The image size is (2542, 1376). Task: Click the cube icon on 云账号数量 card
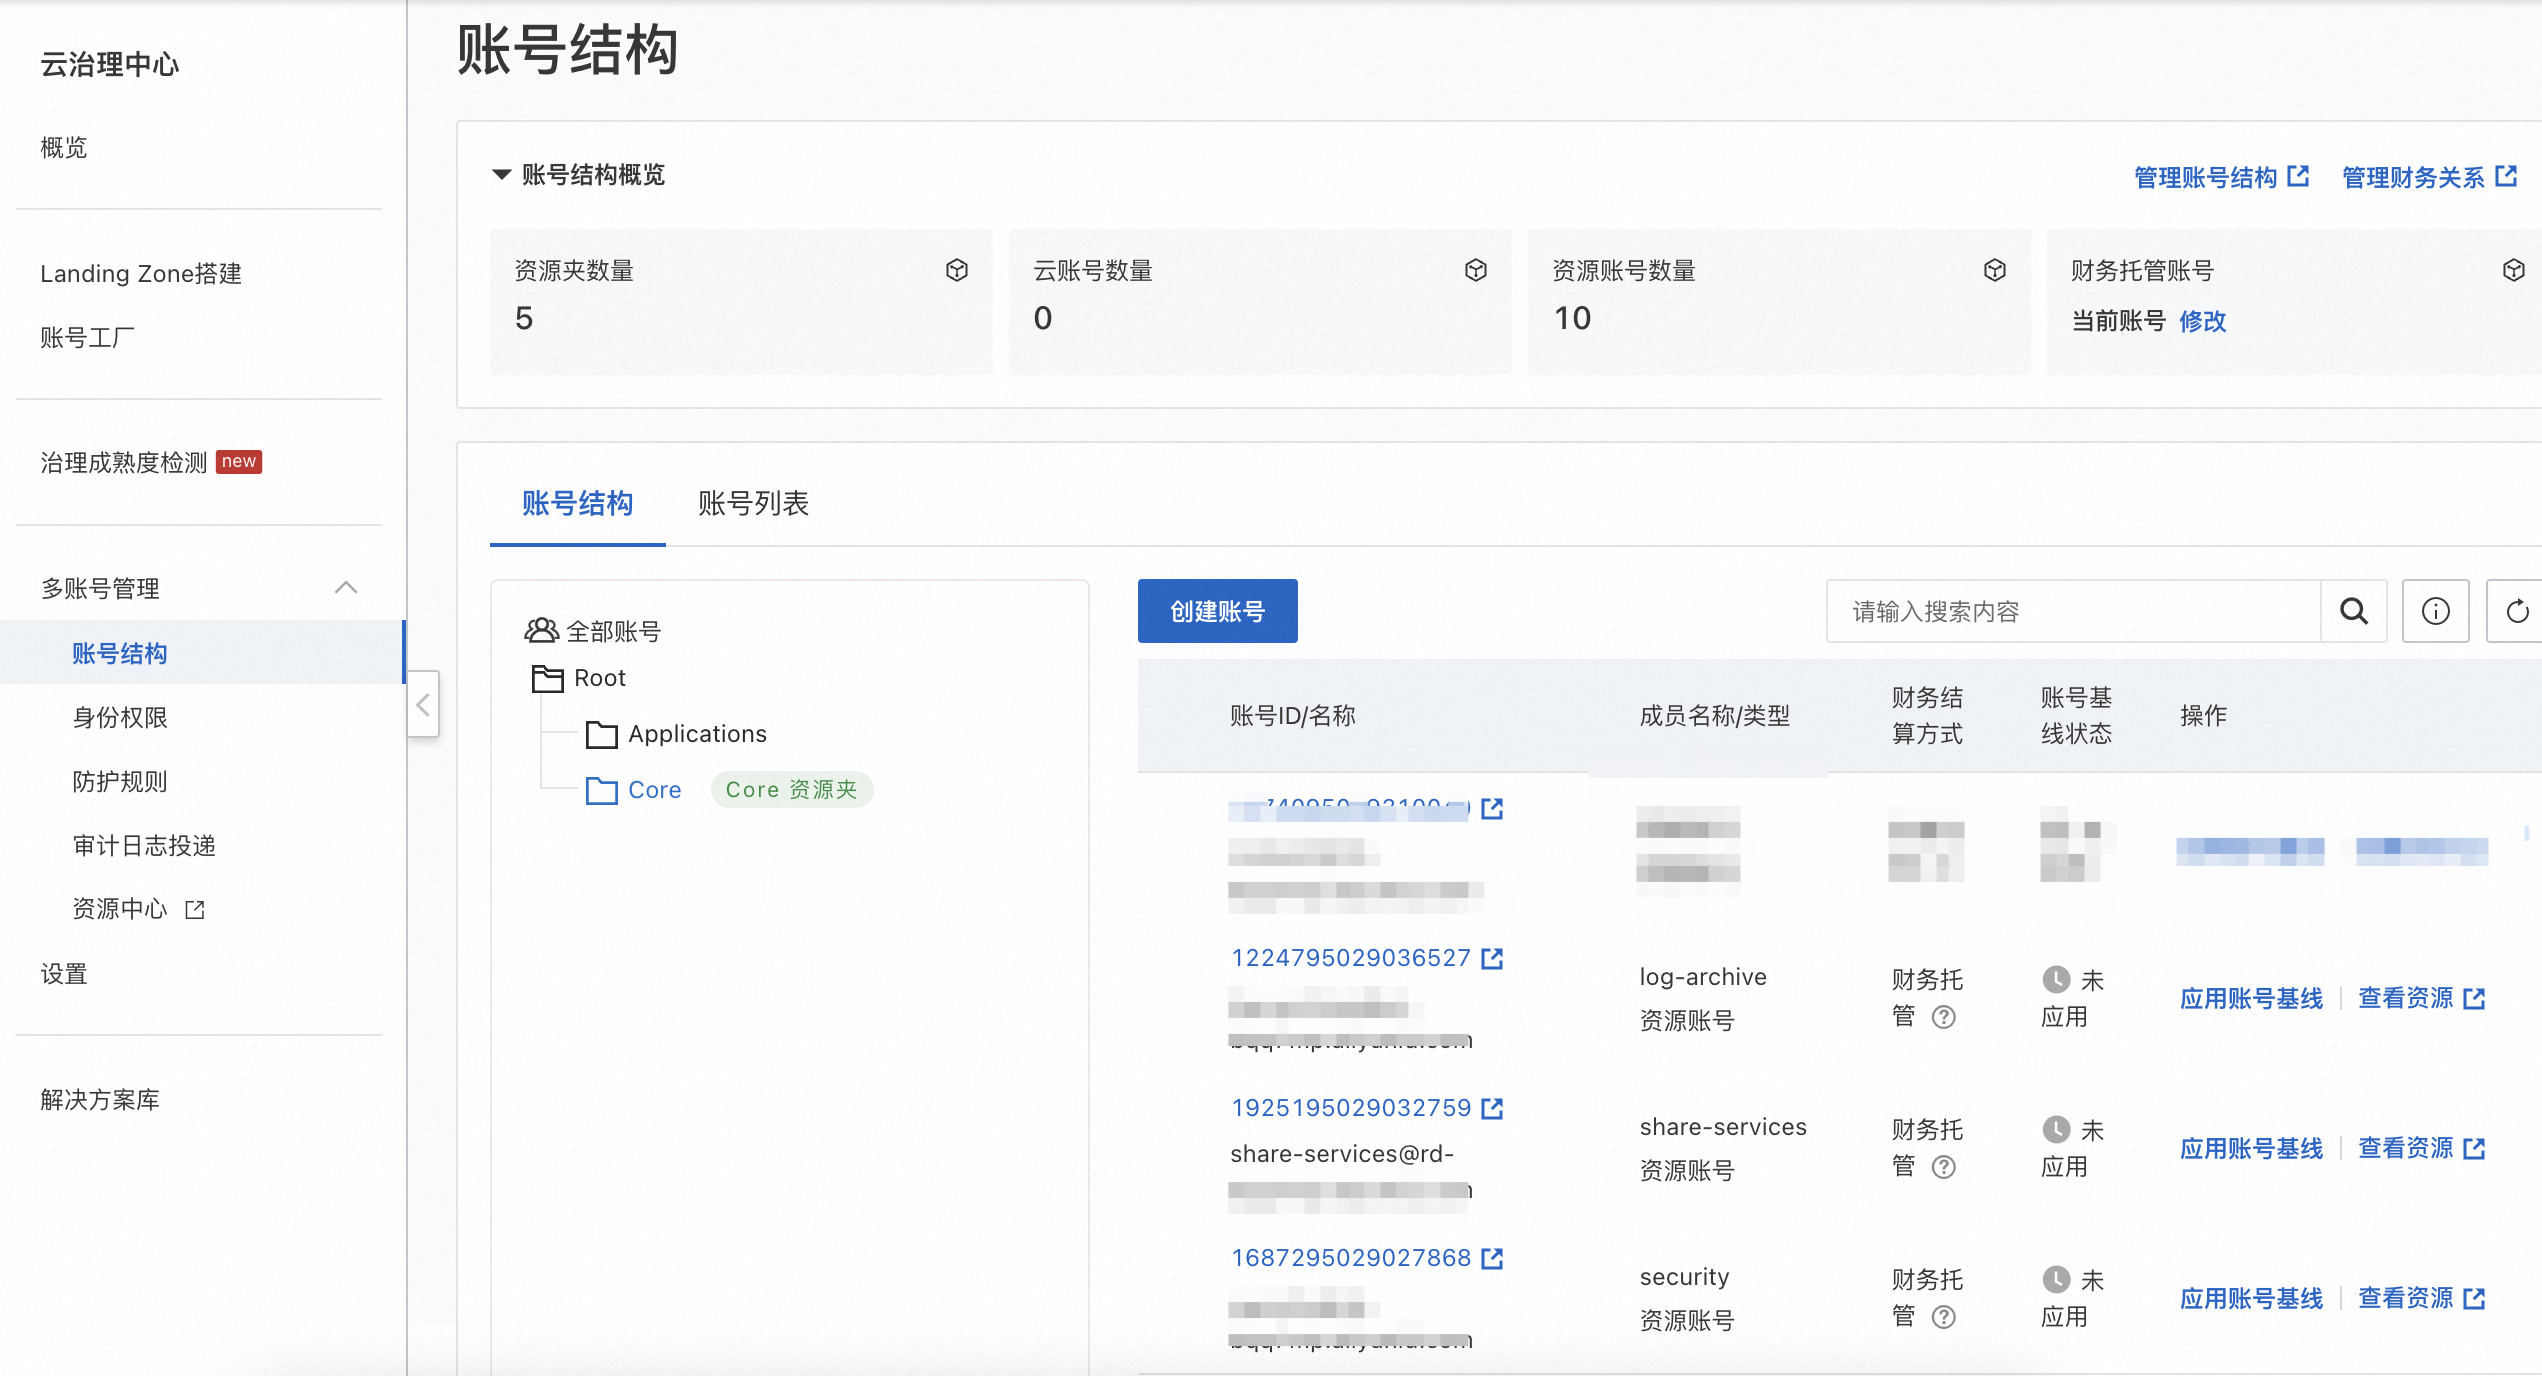(x=1475, y=270)
